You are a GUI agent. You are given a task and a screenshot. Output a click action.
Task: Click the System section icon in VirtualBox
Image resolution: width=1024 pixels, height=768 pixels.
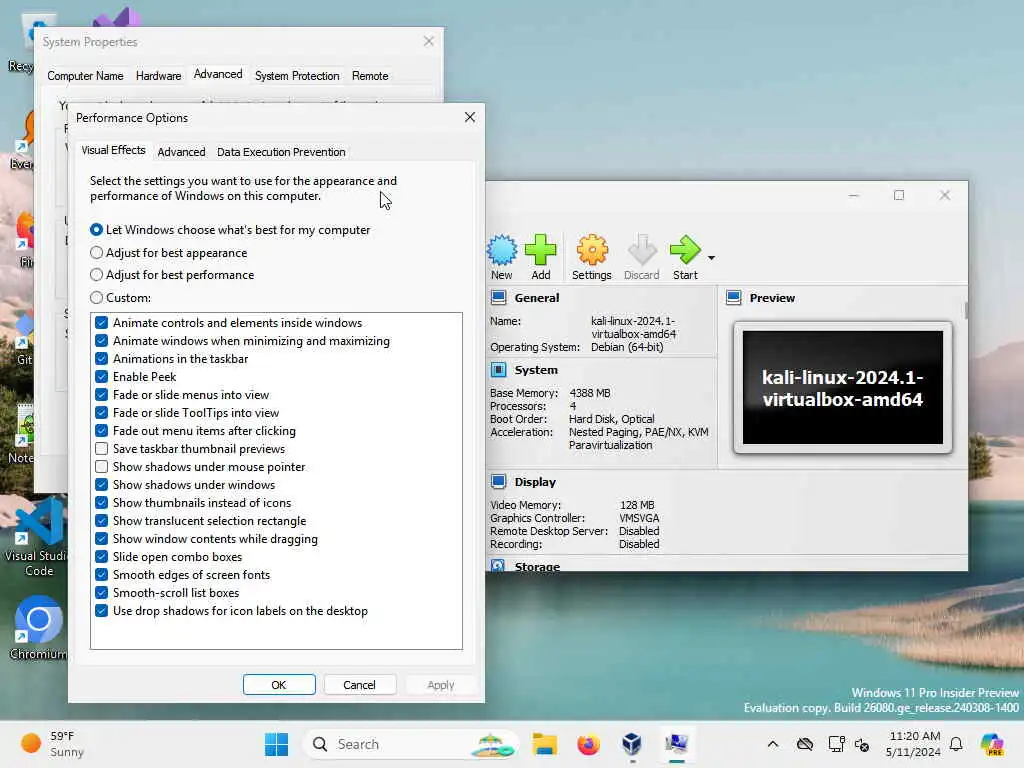[498, 370]
